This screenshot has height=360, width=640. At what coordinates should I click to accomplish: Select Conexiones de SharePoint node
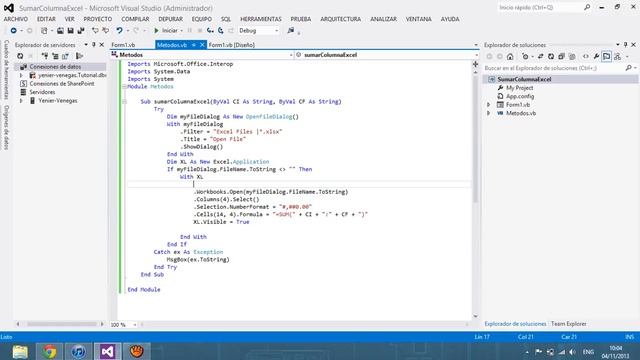[x=62, y=84]
